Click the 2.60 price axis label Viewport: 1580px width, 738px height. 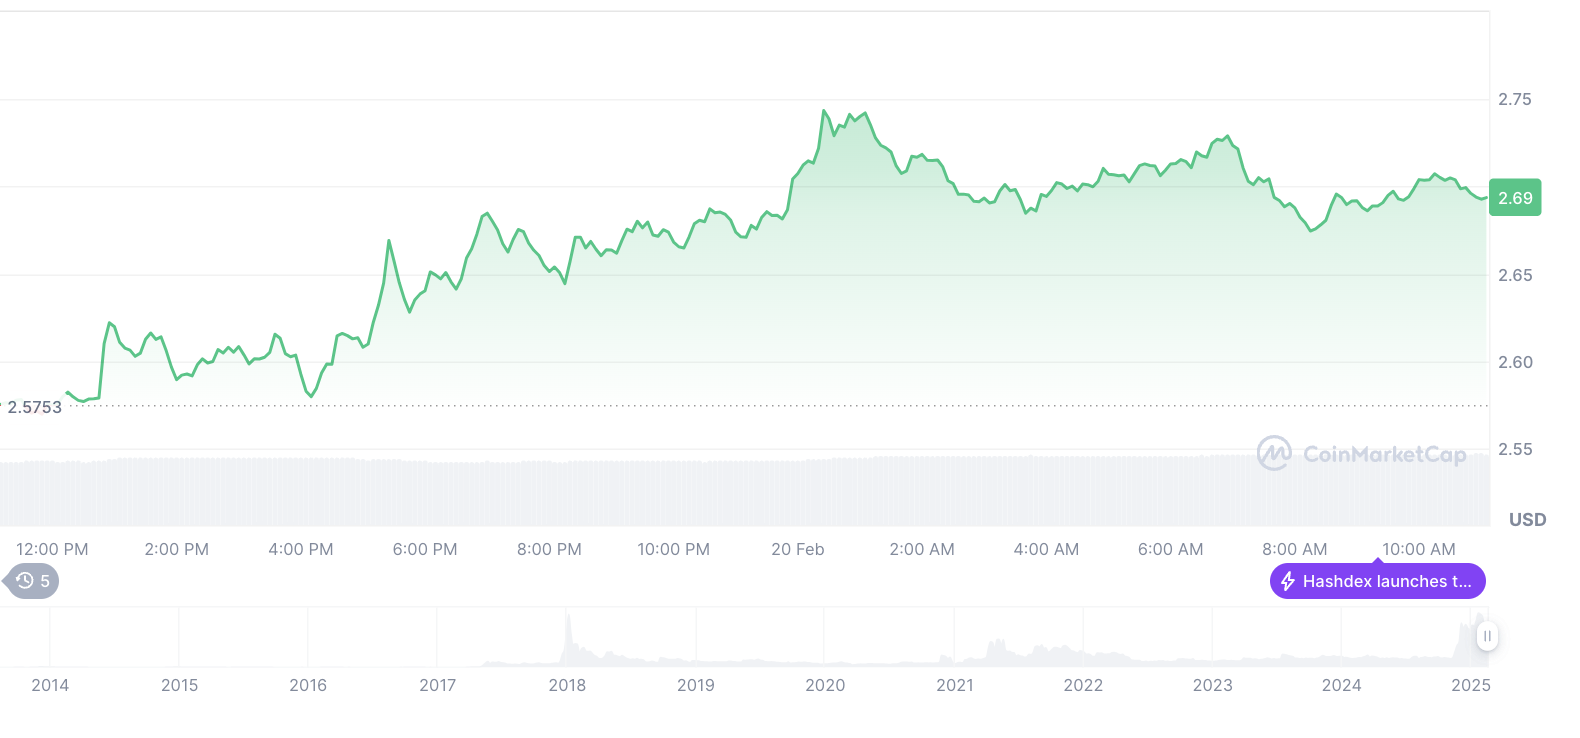pos(1515,362)
